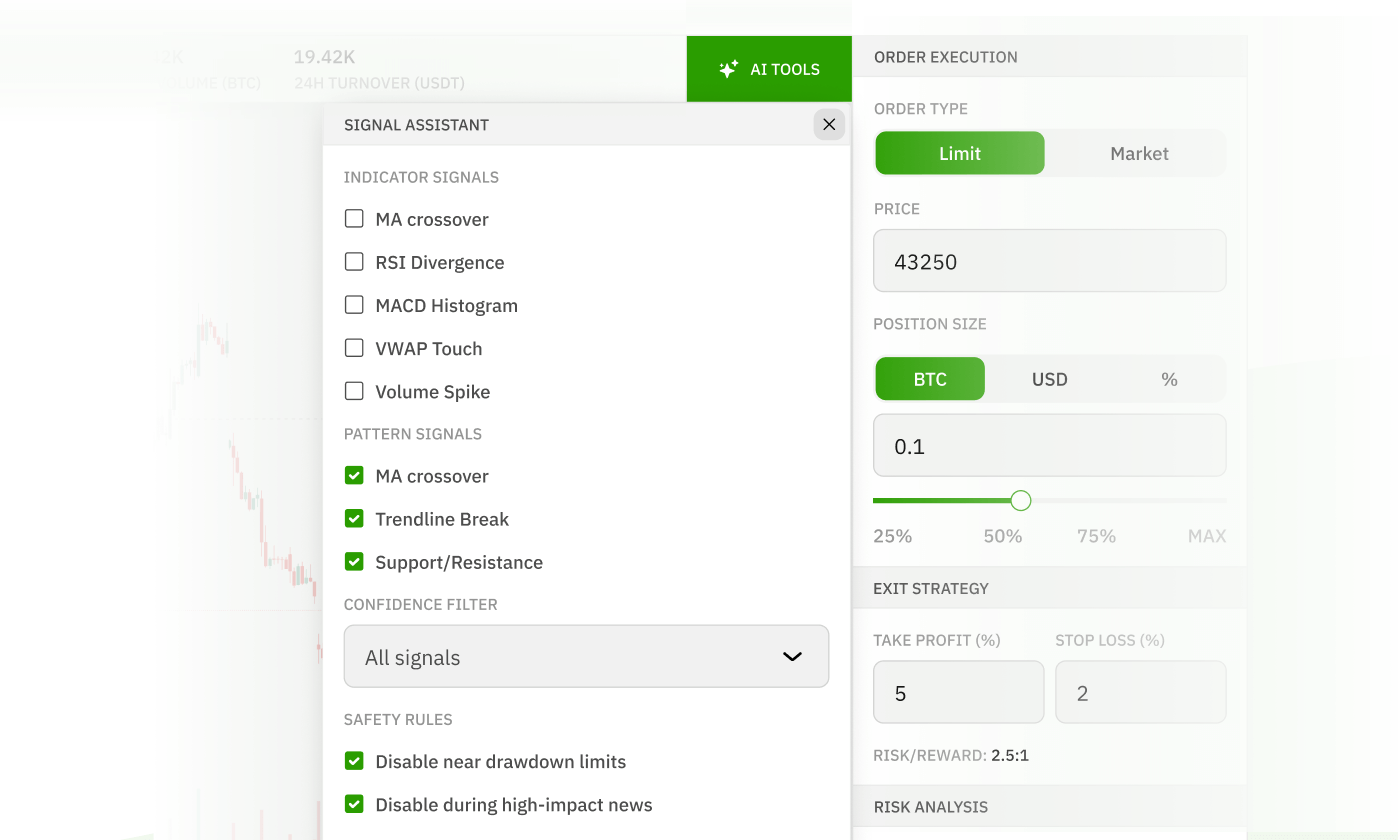Focus the Take Profit percent field
1398x840 pixels.
958,693
